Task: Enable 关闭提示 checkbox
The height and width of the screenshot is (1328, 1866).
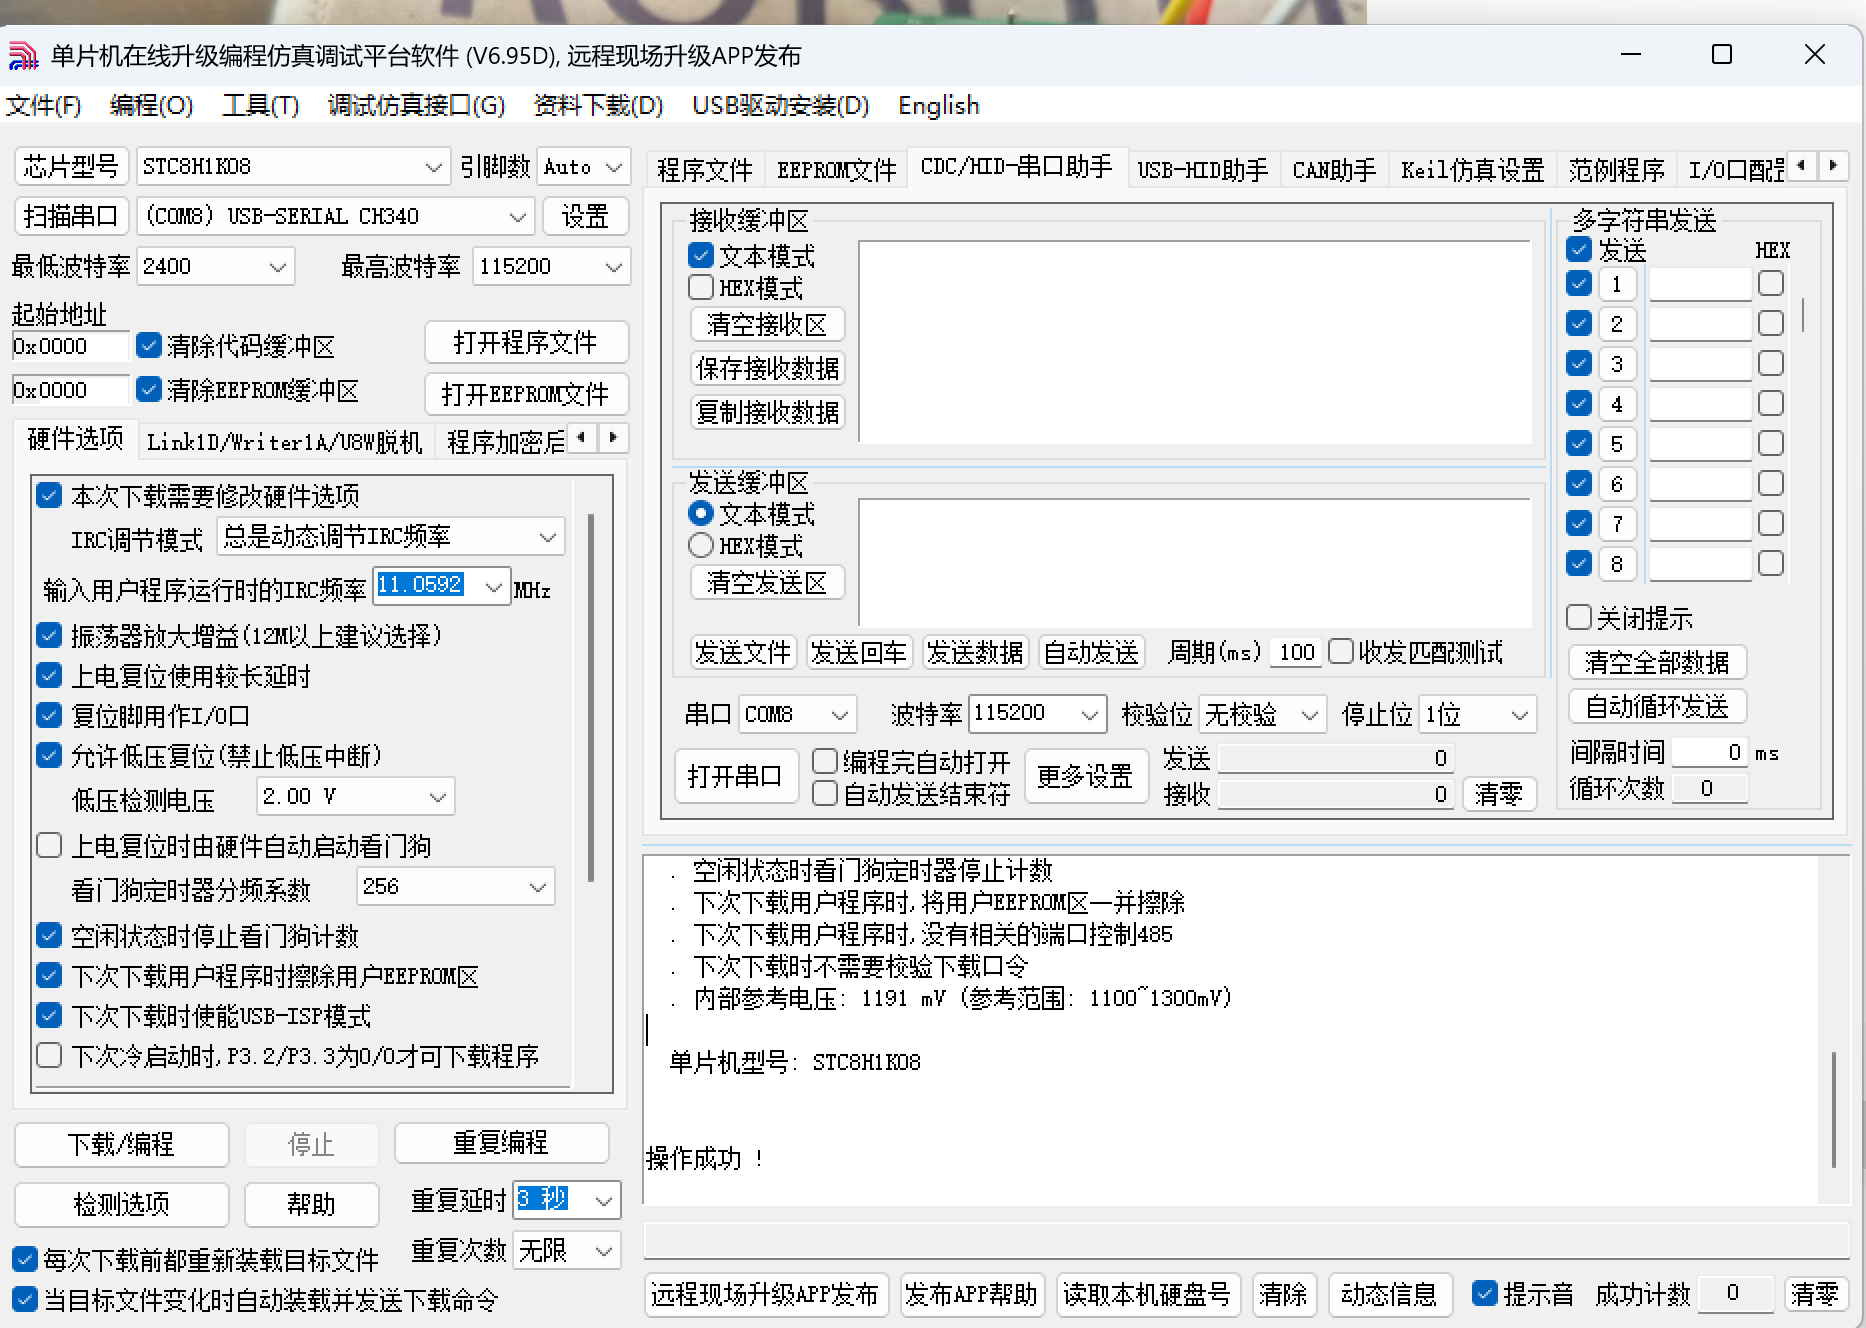Action: (1579, 617)
